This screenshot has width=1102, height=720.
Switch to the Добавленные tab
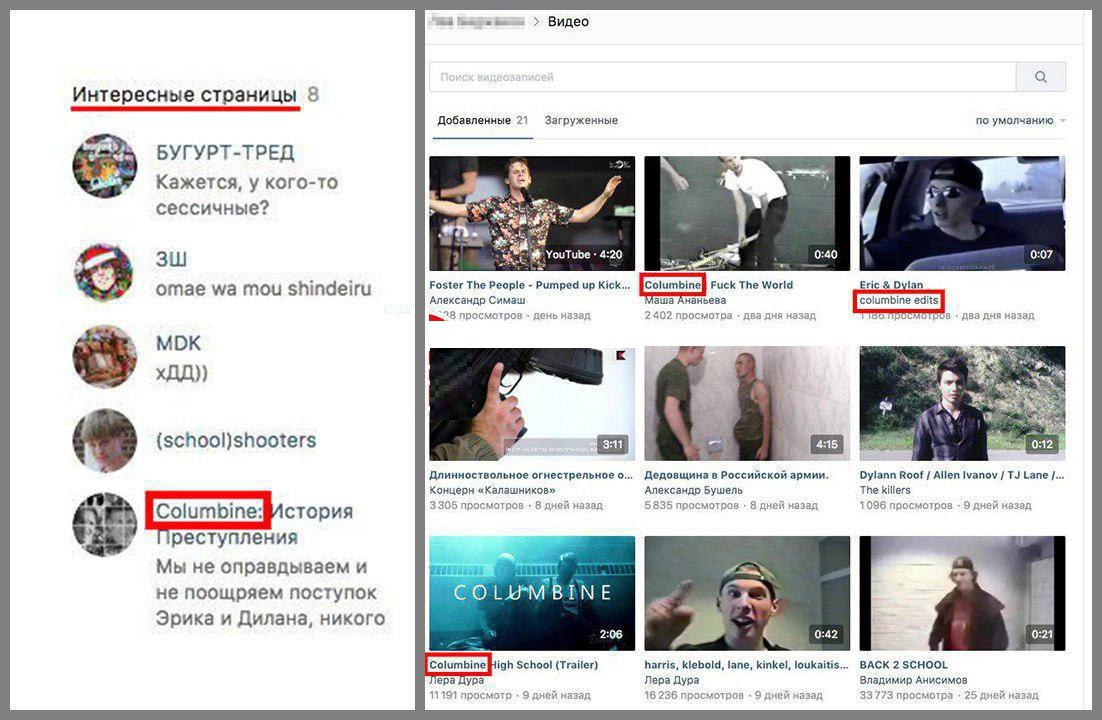482,120
